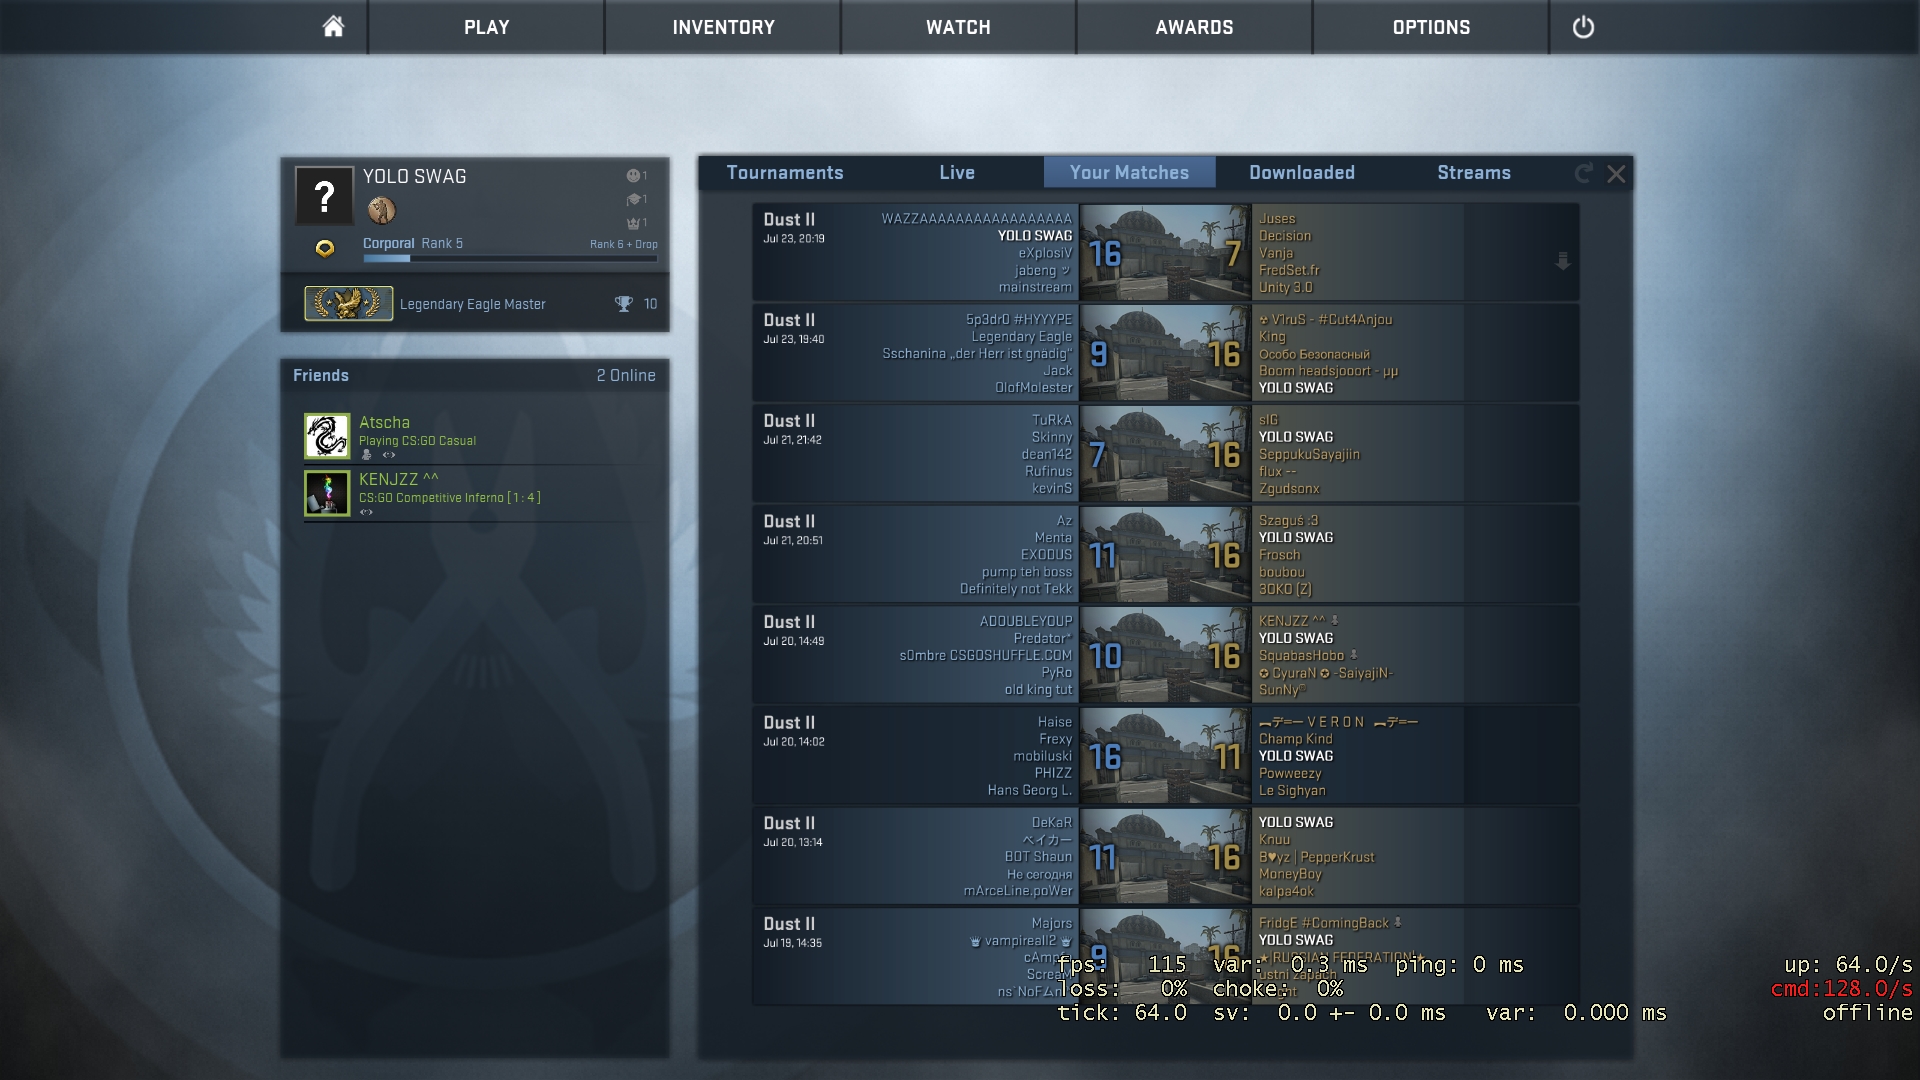
Task: Click player name 'mArceLine.poWer'
Action: (1017, 891)
